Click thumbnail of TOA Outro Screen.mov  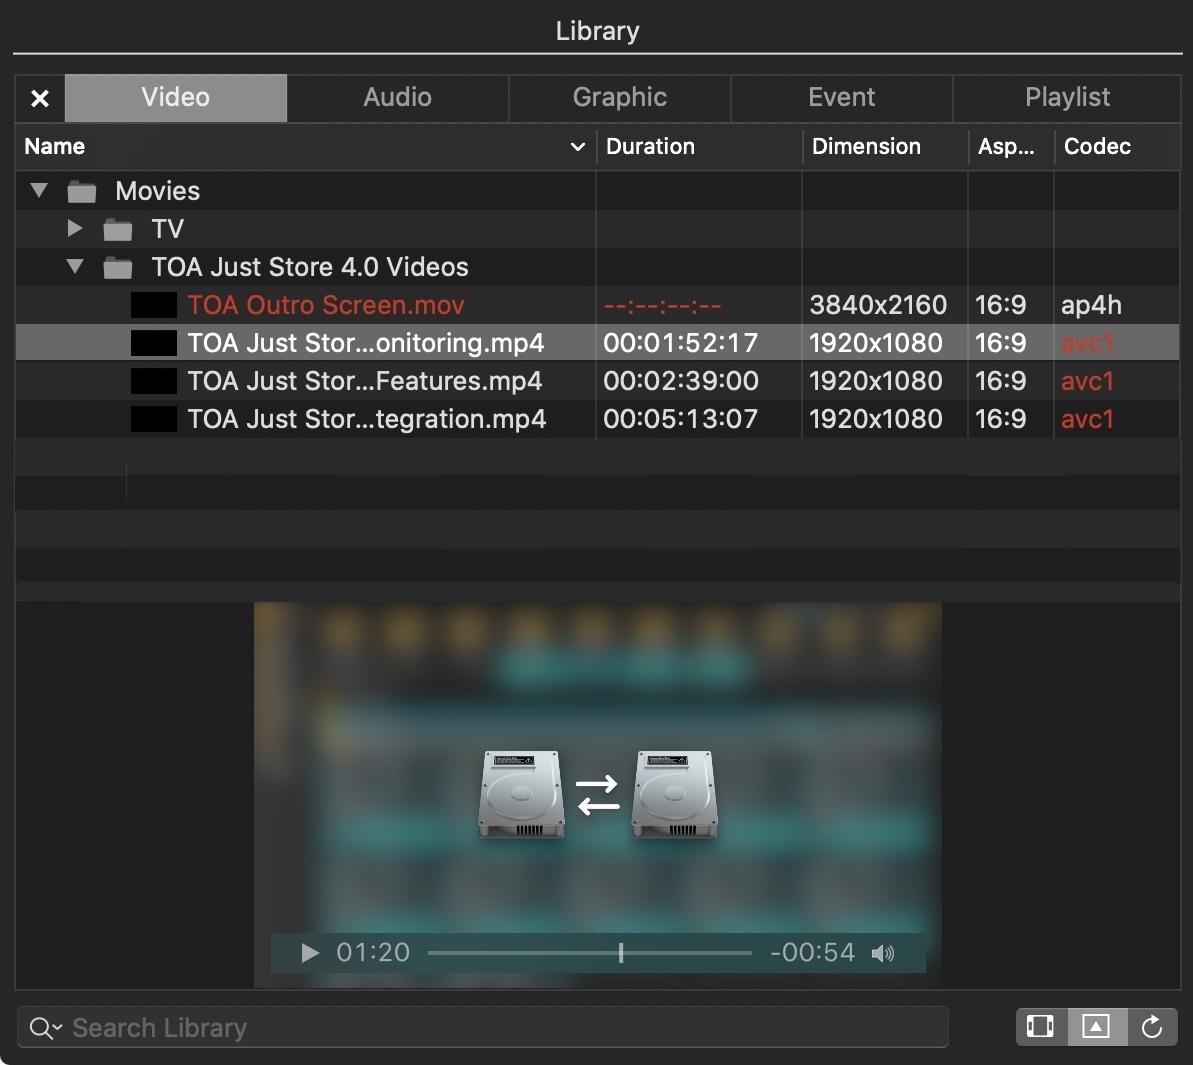[154, 305]
